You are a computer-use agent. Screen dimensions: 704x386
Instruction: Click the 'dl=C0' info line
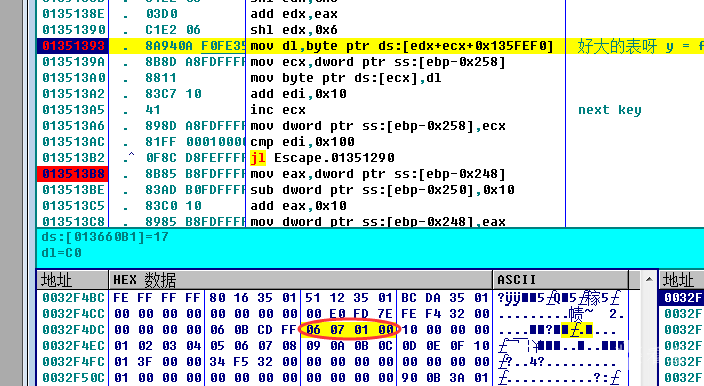[x=62, y=253]
